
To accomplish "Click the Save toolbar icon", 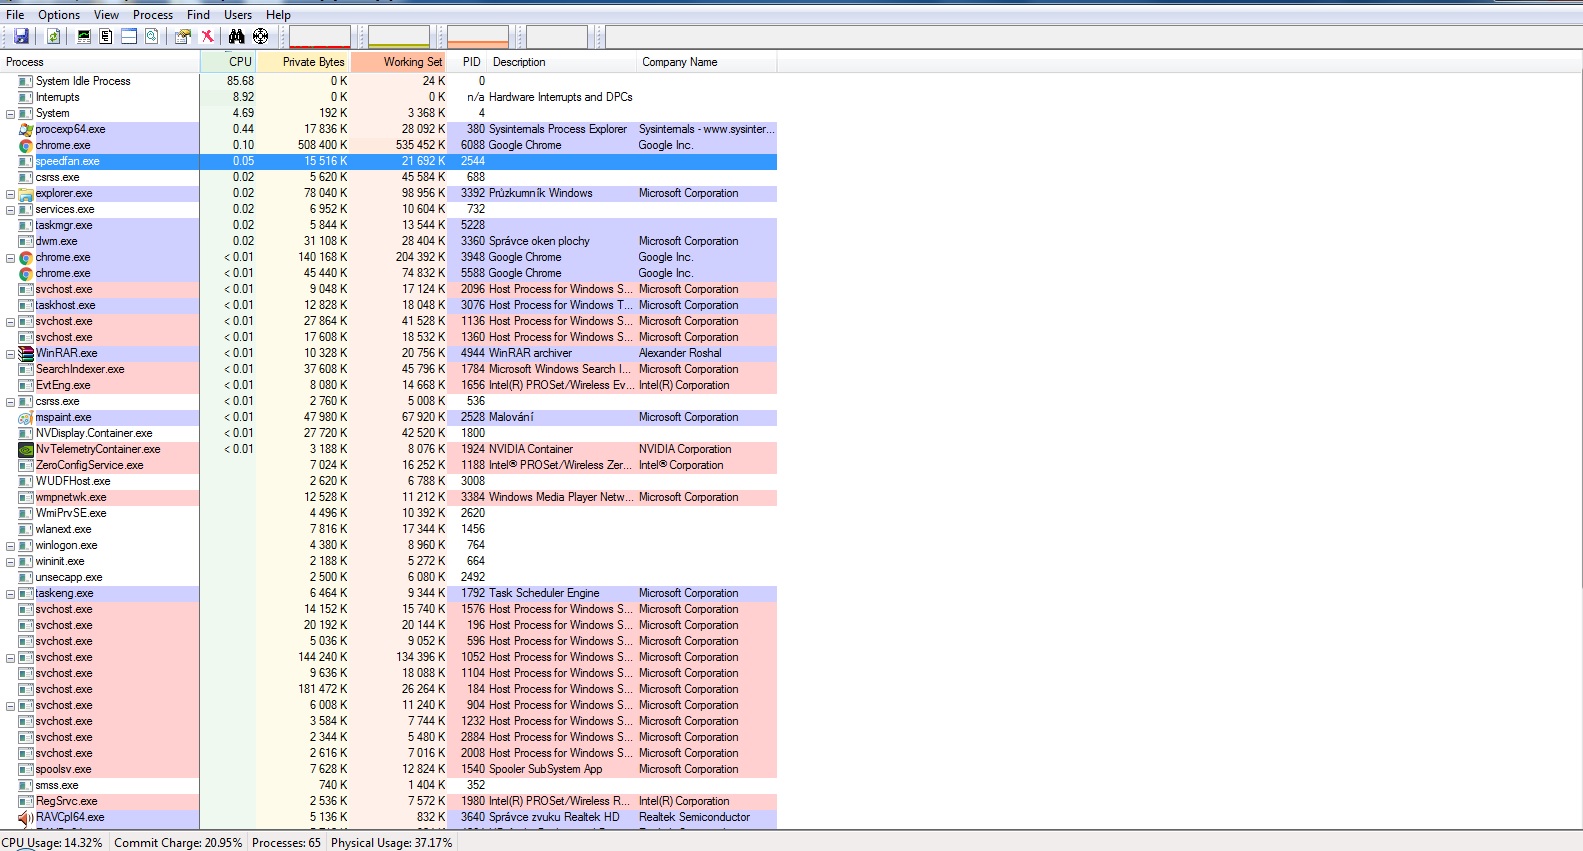I will coord(21,36).
